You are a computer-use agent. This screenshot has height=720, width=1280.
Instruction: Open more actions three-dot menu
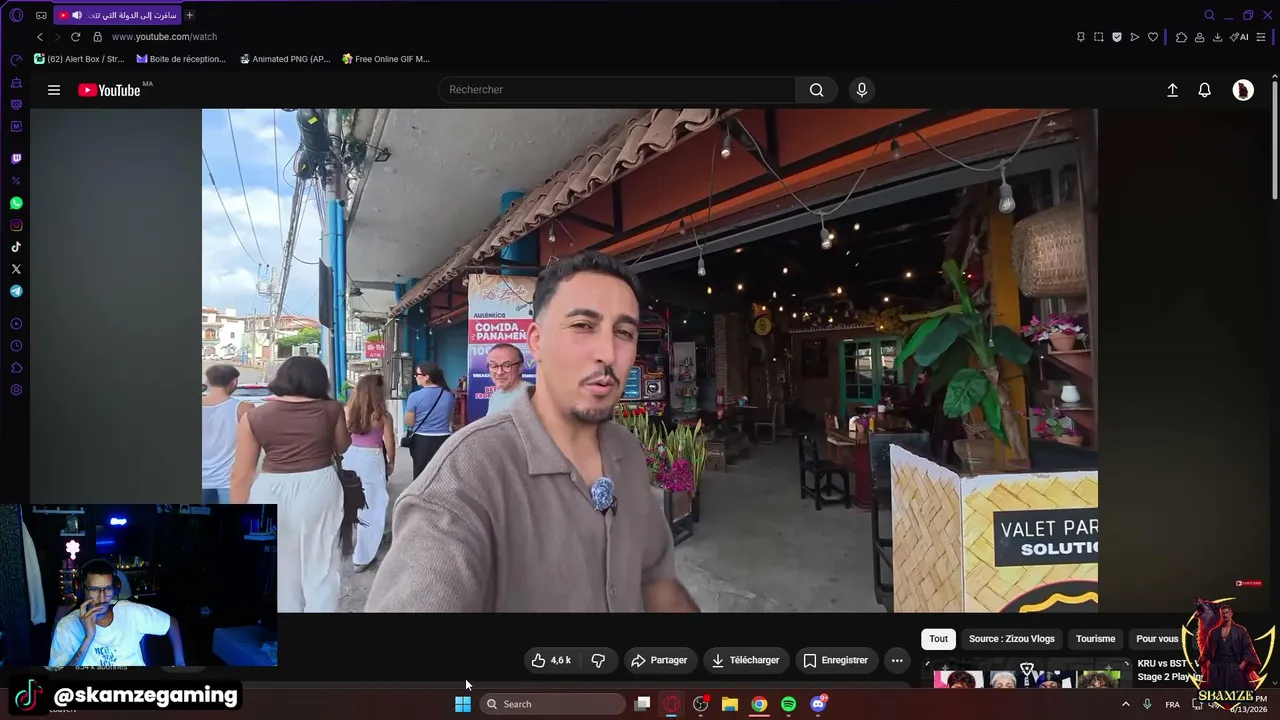point(897,660)
